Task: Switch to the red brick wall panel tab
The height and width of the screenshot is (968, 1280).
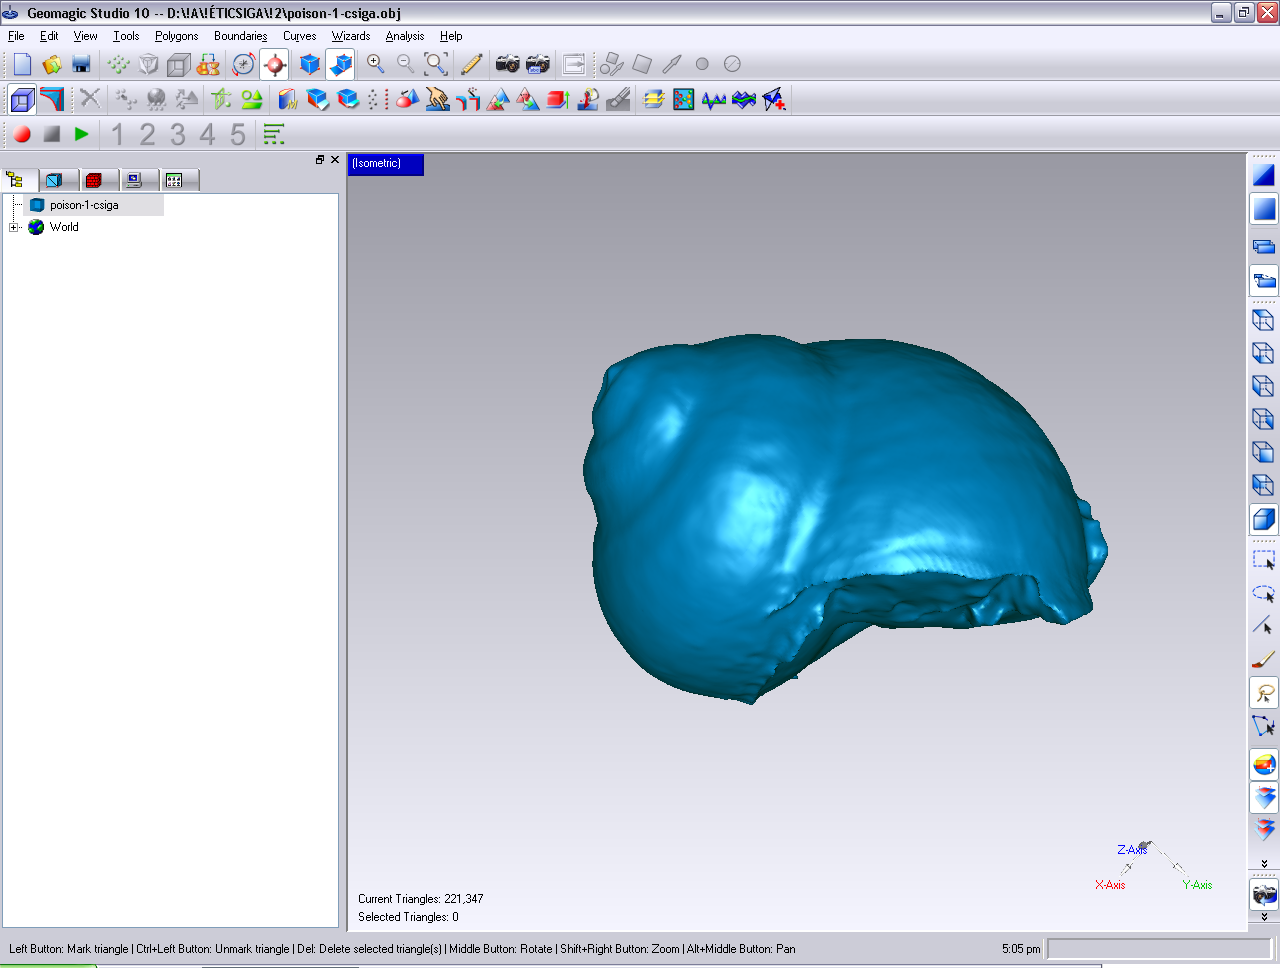Action: (x=94, y=180)
